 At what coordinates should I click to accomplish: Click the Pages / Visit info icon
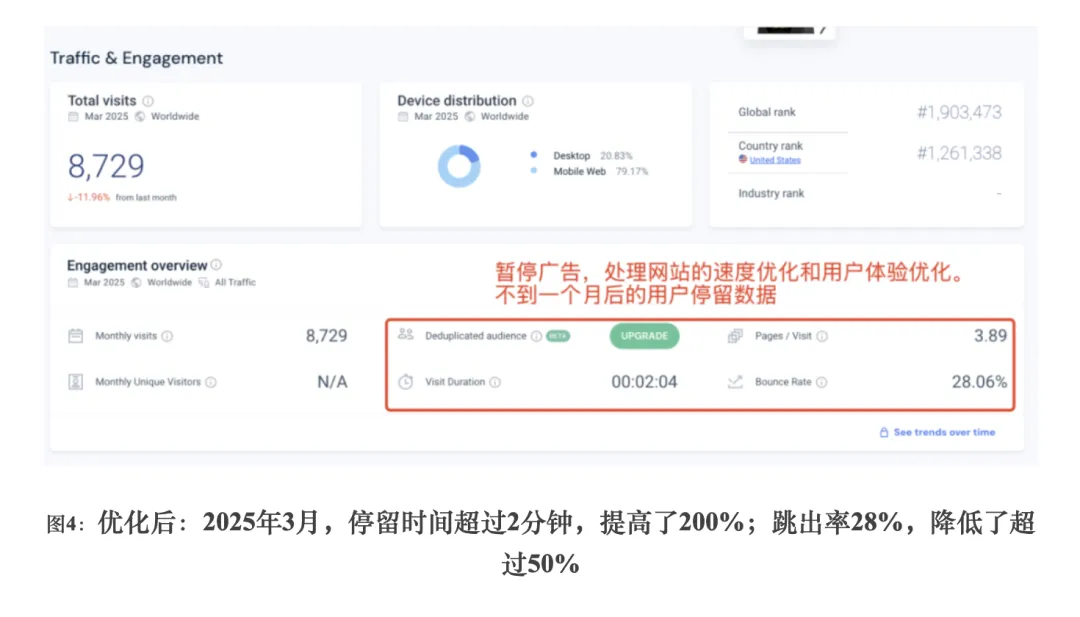tap(822, 337)
